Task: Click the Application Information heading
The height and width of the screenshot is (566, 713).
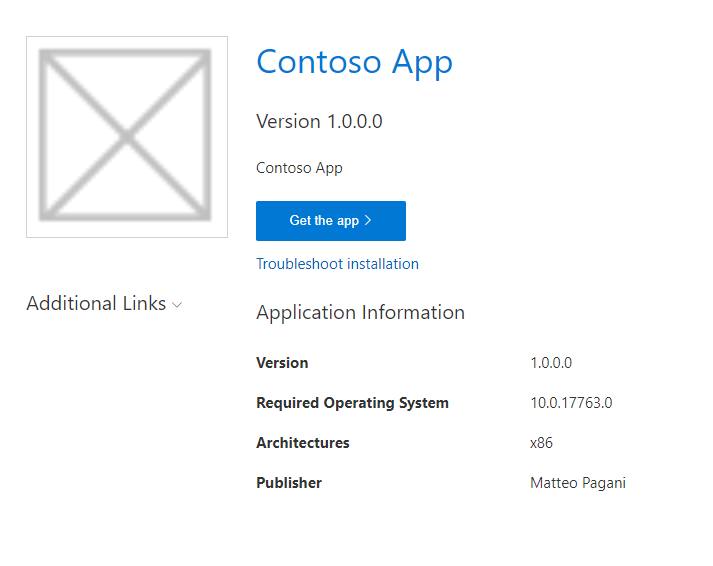Action: point(360,312)
